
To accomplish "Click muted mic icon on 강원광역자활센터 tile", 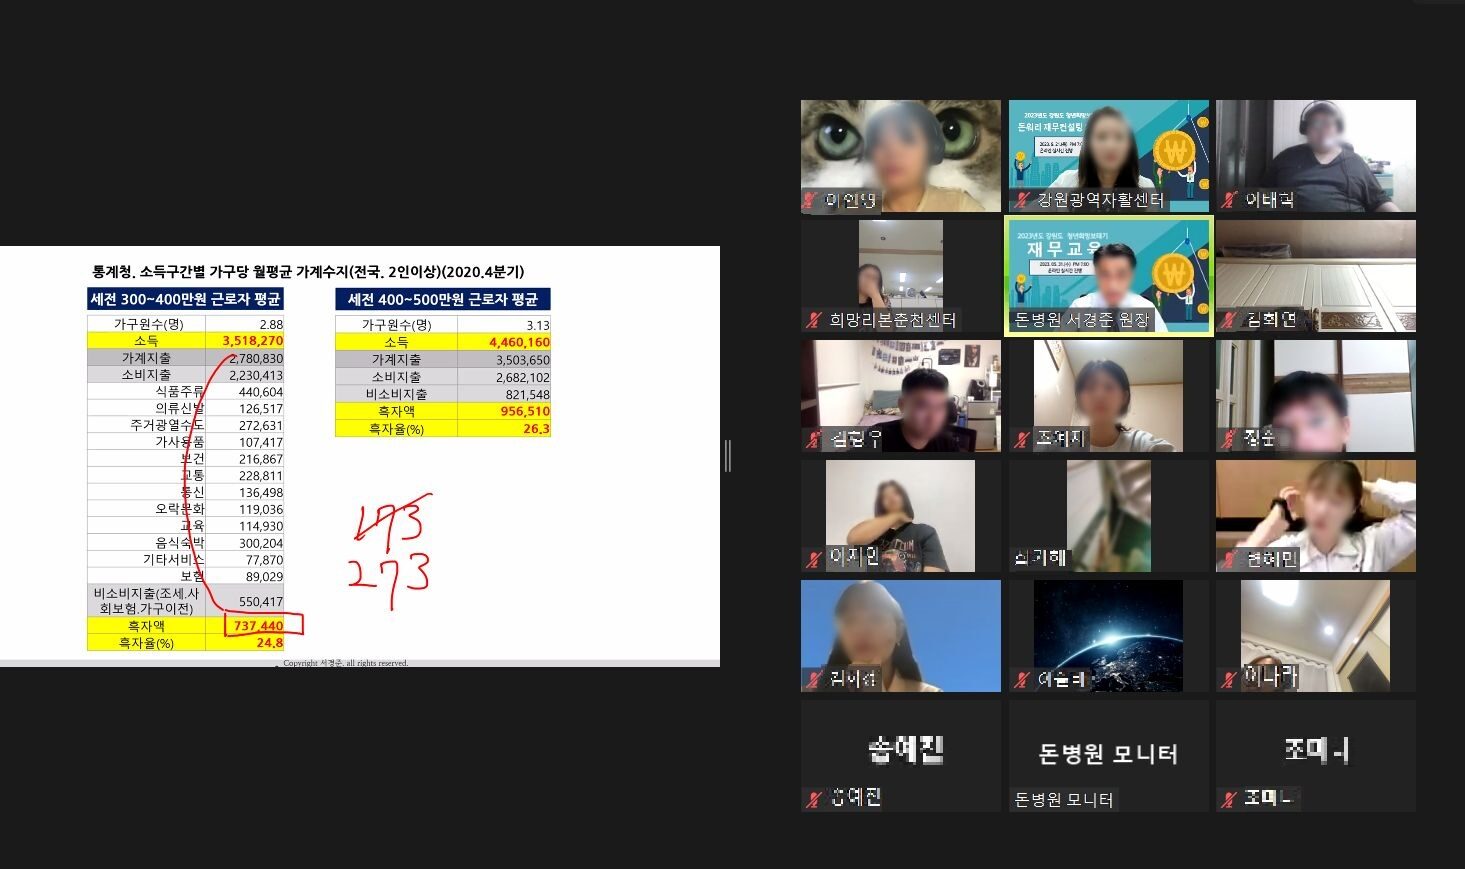I will coord(1021,201).
